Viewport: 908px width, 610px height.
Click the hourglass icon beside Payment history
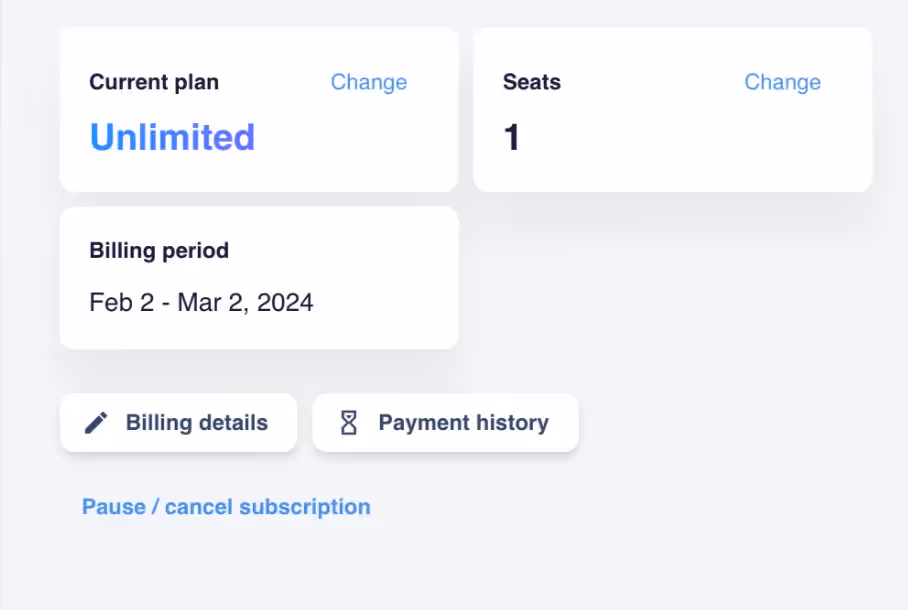point(349,423)
